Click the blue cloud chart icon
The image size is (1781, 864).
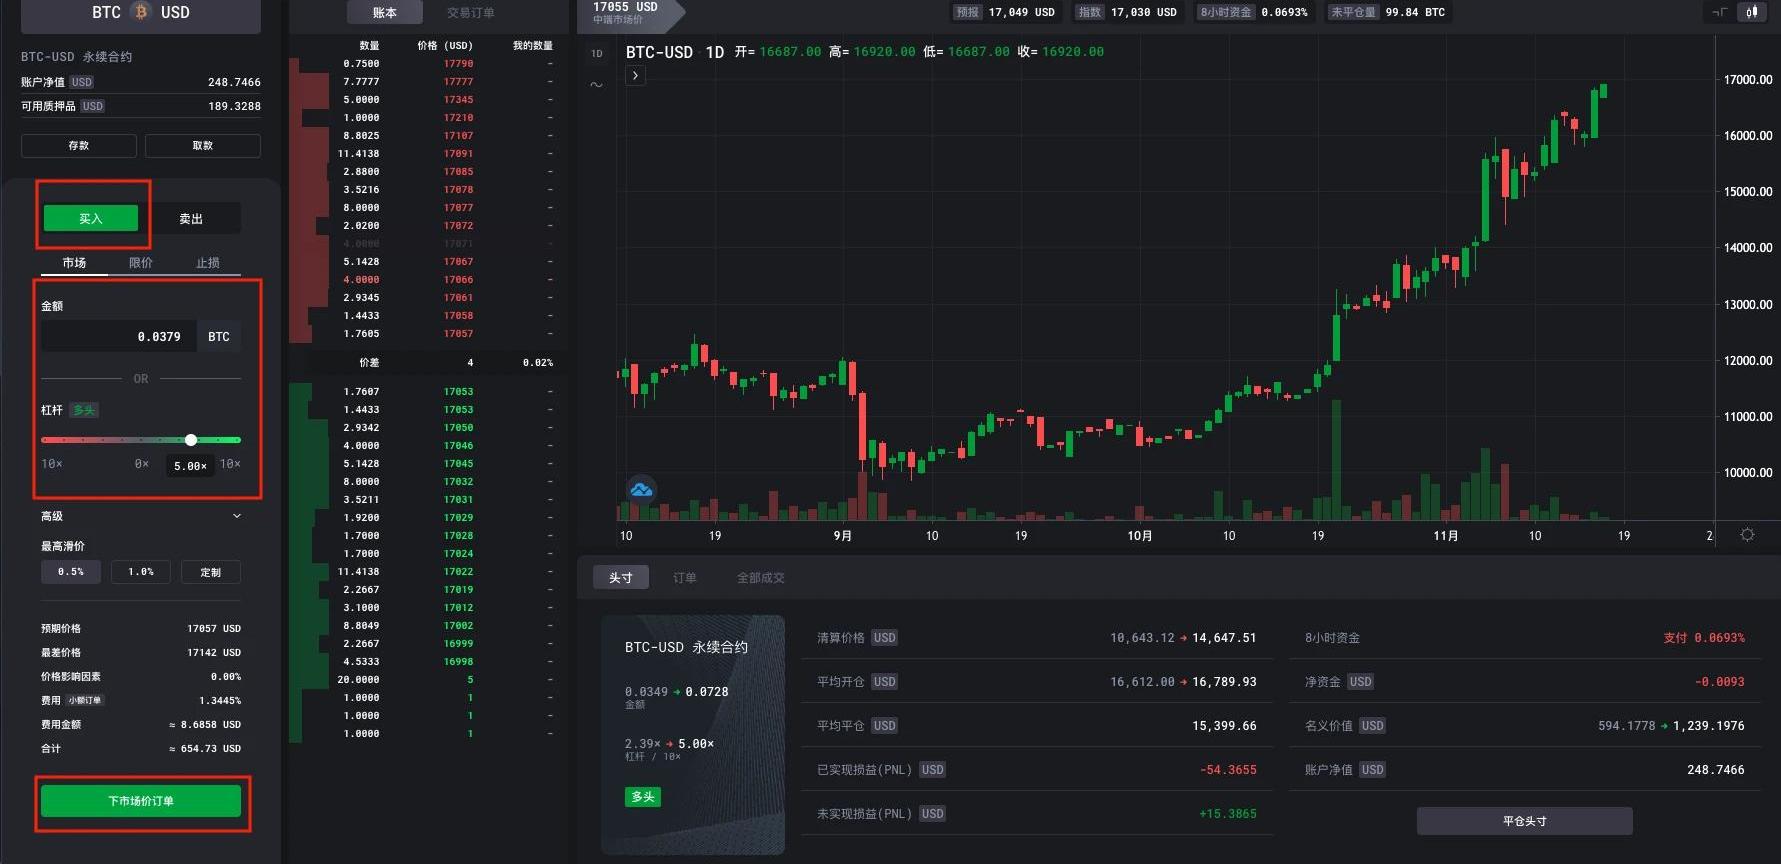641,489
